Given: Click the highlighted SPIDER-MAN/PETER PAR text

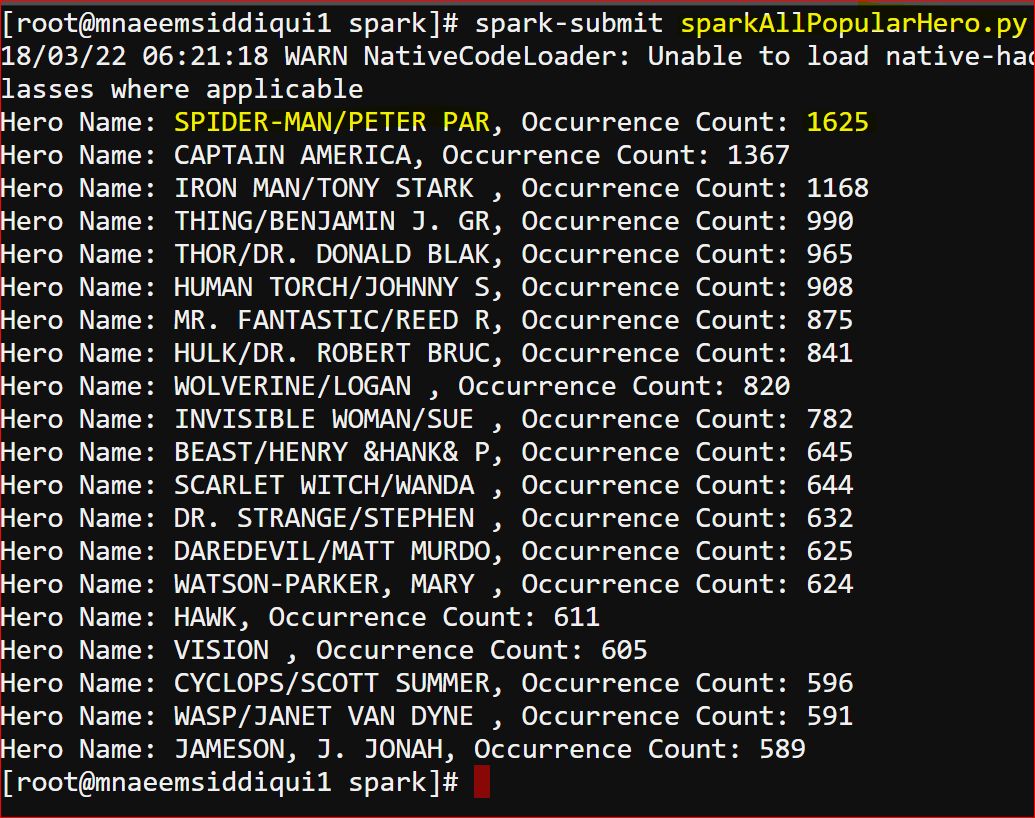Looking at the screenshot, I should pyautogui.click(x=332, y=122).
